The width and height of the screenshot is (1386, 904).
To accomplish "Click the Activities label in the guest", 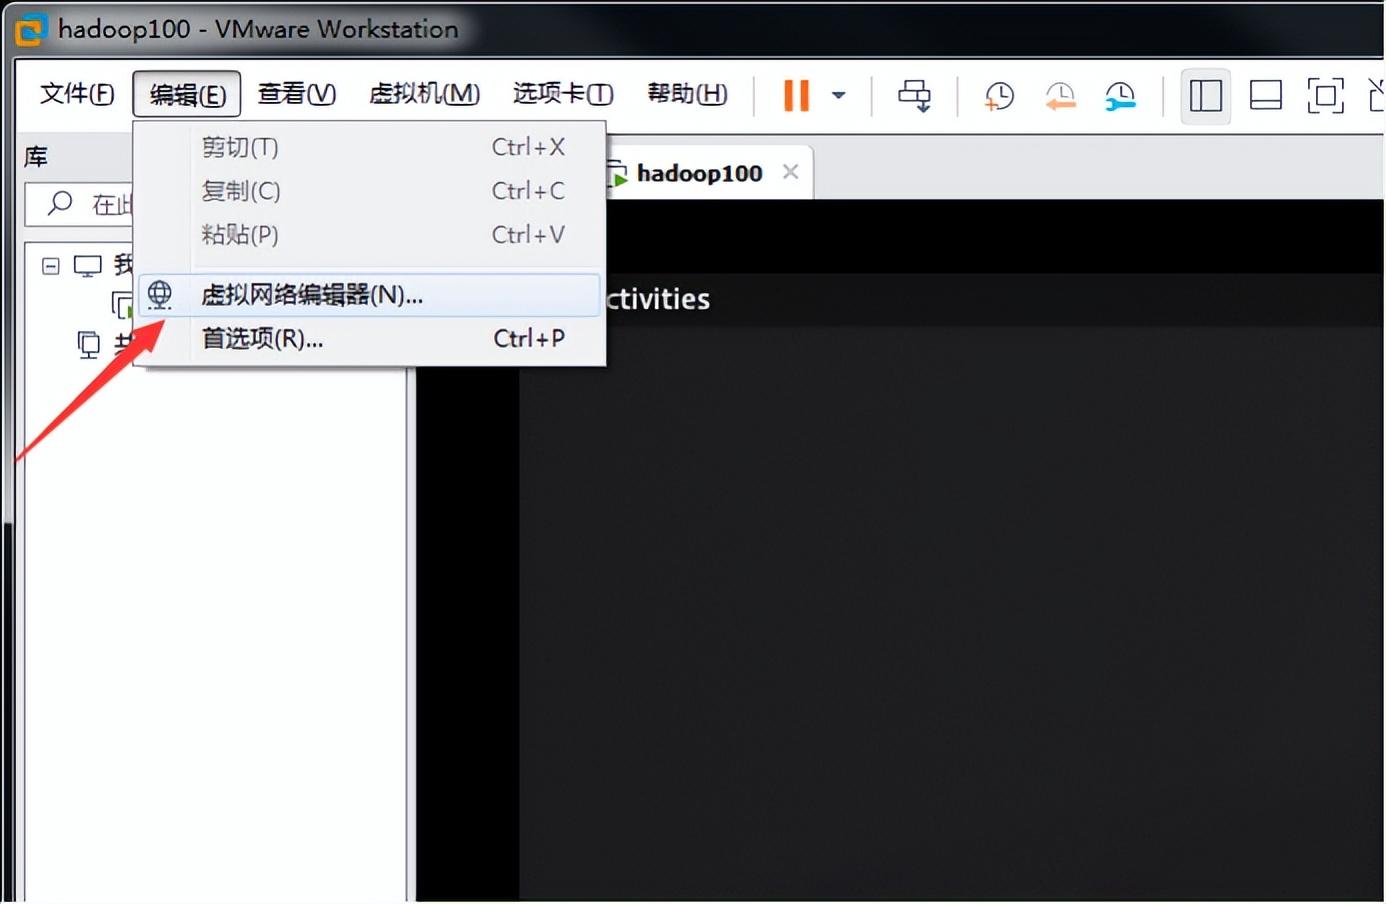I will 658,299.
